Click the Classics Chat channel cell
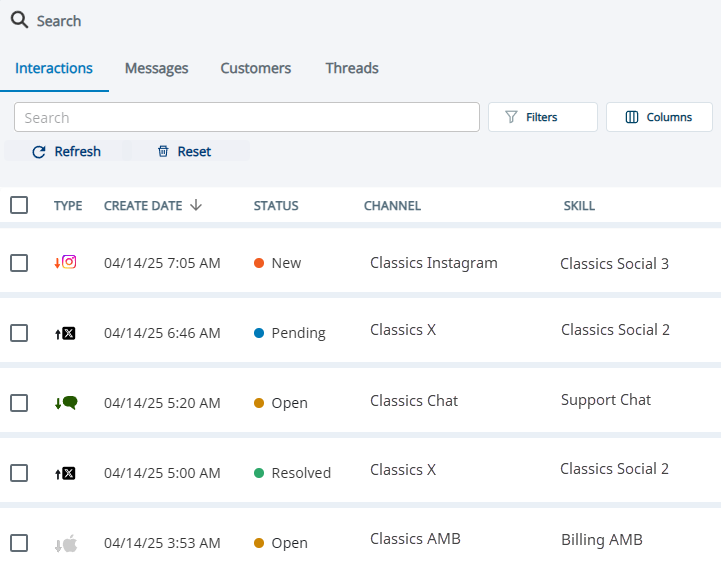 tap(414, 401)
